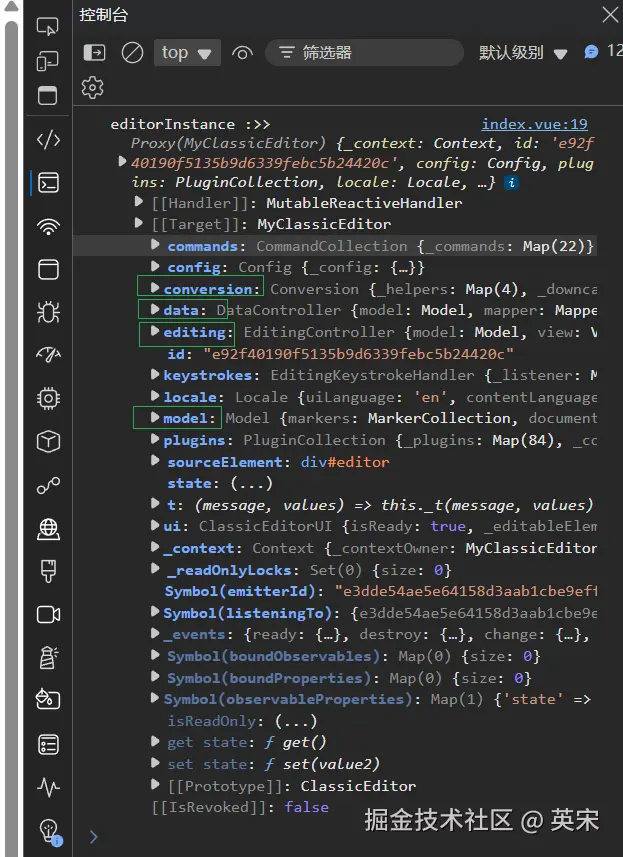This screenshot has height=857, width=623.
Task: Expand the editing property
Action: tap(155, 331)
